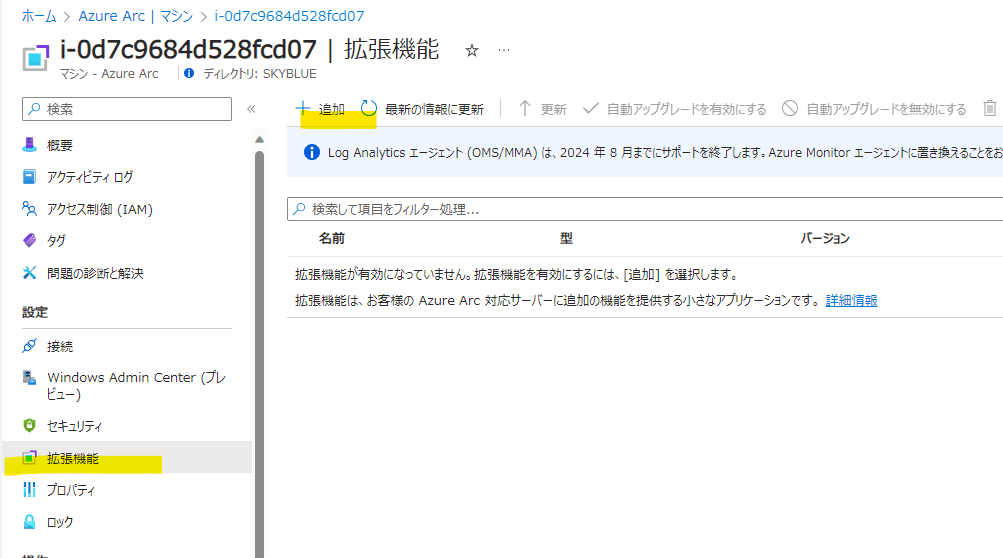
Task: Click the 検索して項目をフィルター処理 filter box
Action: [x=645, y=209]
